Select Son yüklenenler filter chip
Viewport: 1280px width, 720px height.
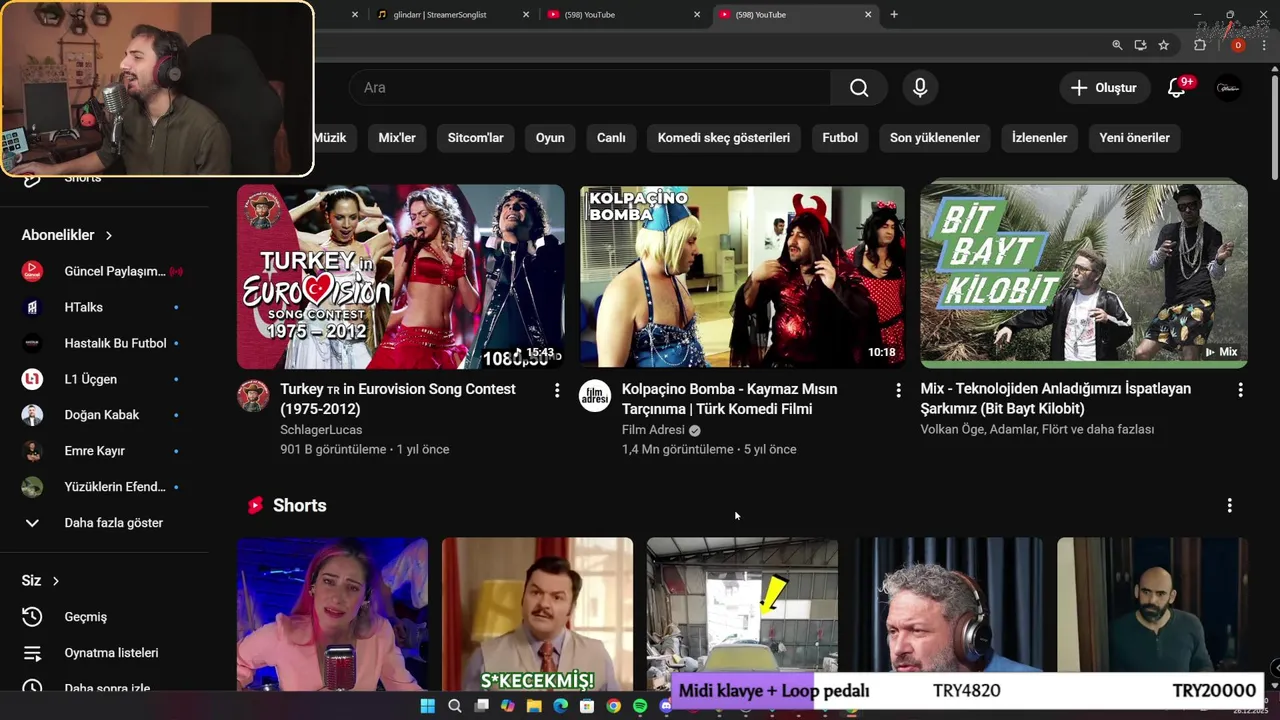[x=935, y=138]
